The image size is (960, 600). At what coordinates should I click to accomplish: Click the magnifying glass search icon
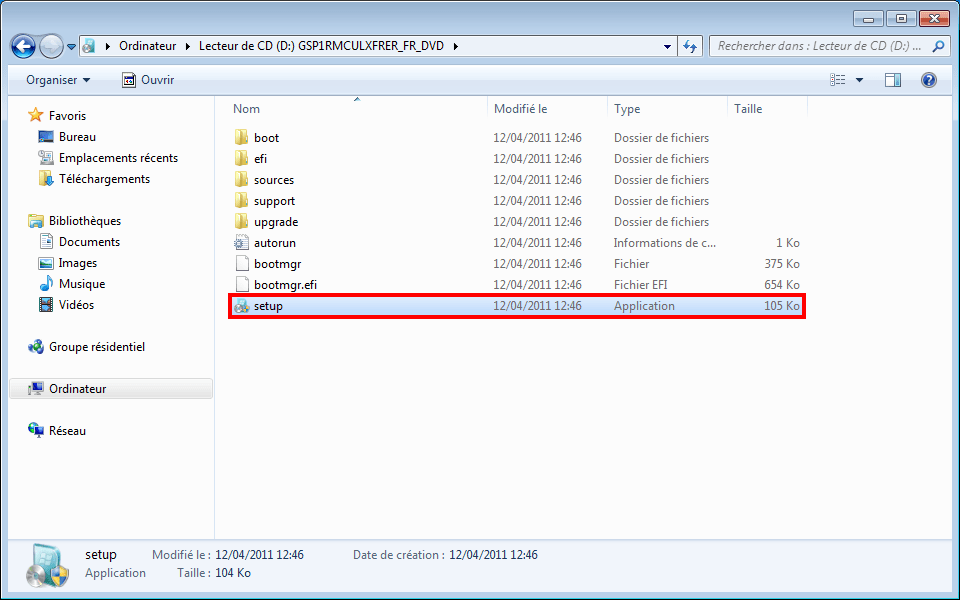tap(938, 46)
